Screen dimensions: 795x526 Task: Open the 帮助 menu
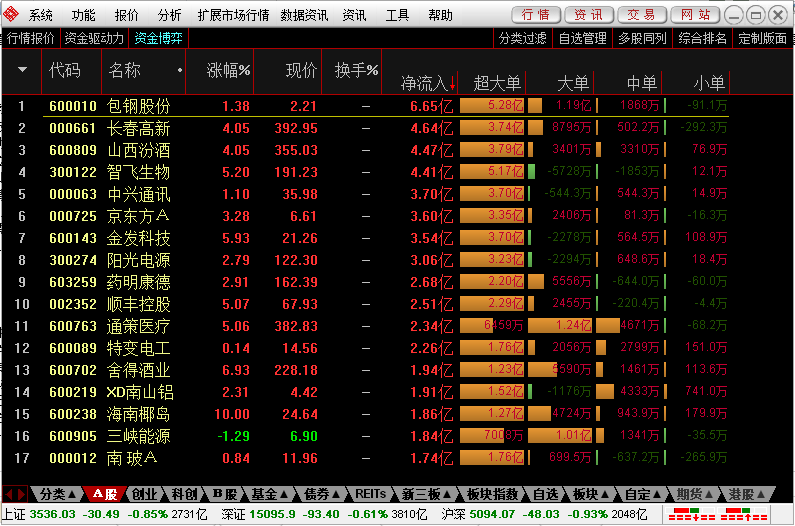[440, 15]
